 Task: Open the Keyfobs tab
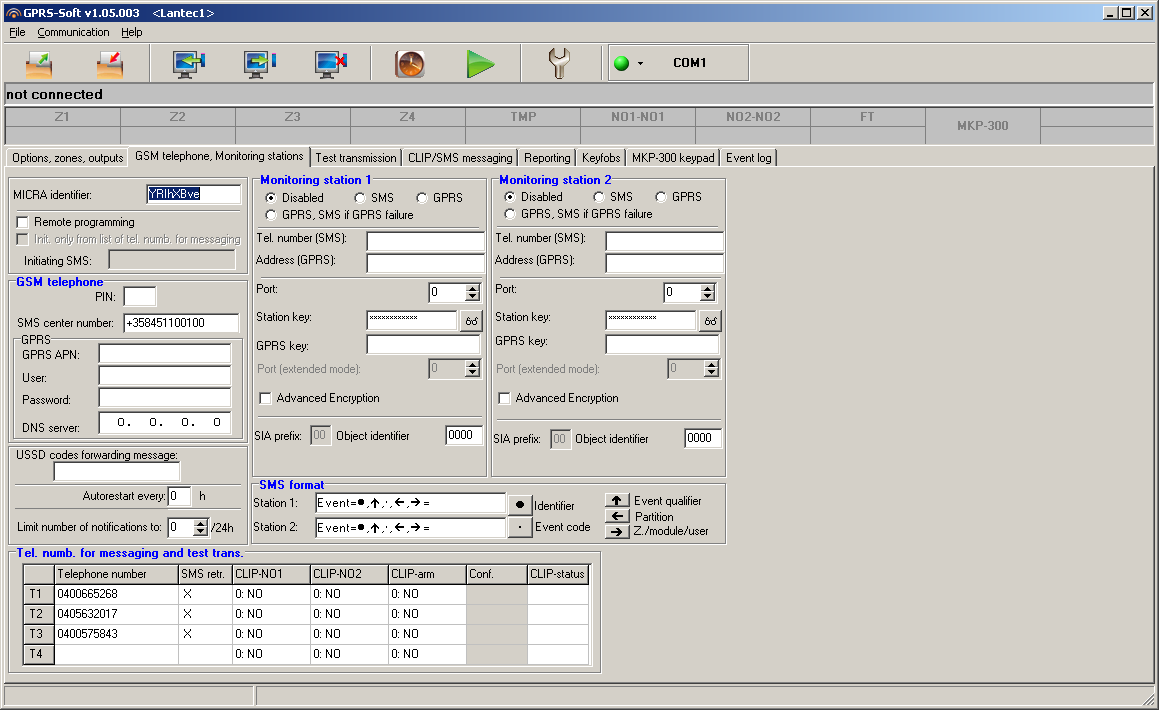[x=601, y=158]
